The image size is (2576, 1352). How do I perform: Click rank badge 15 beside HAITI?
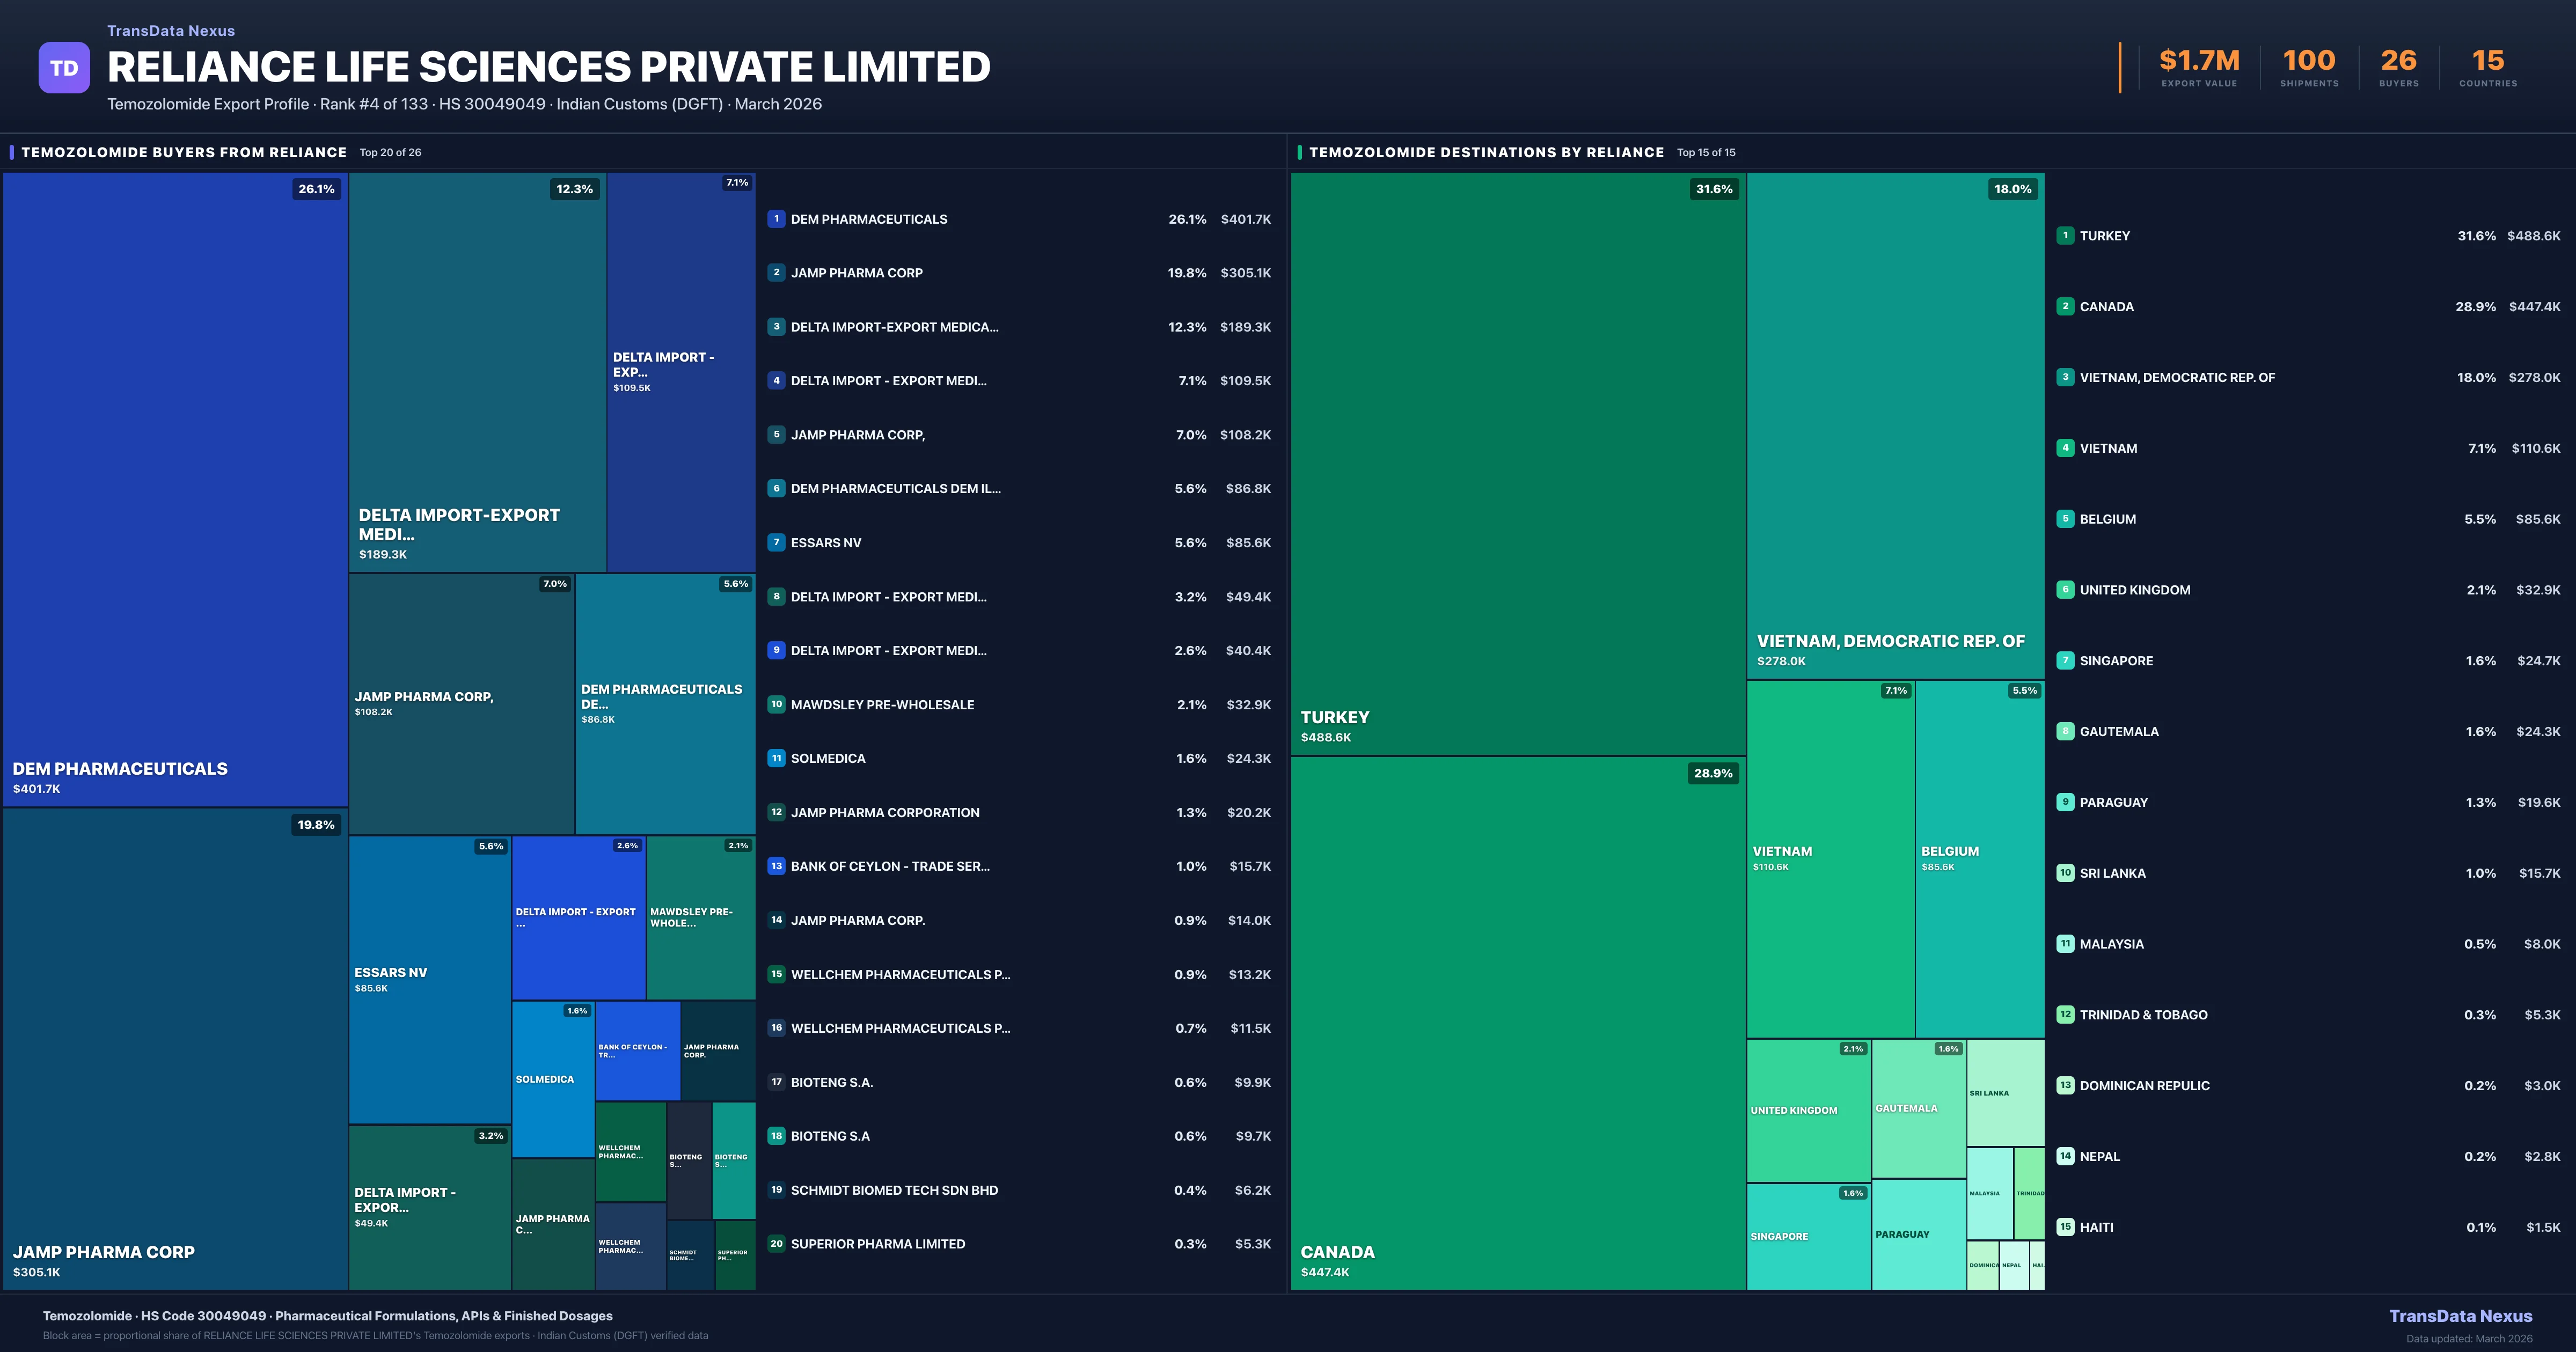(2065, 1227)
